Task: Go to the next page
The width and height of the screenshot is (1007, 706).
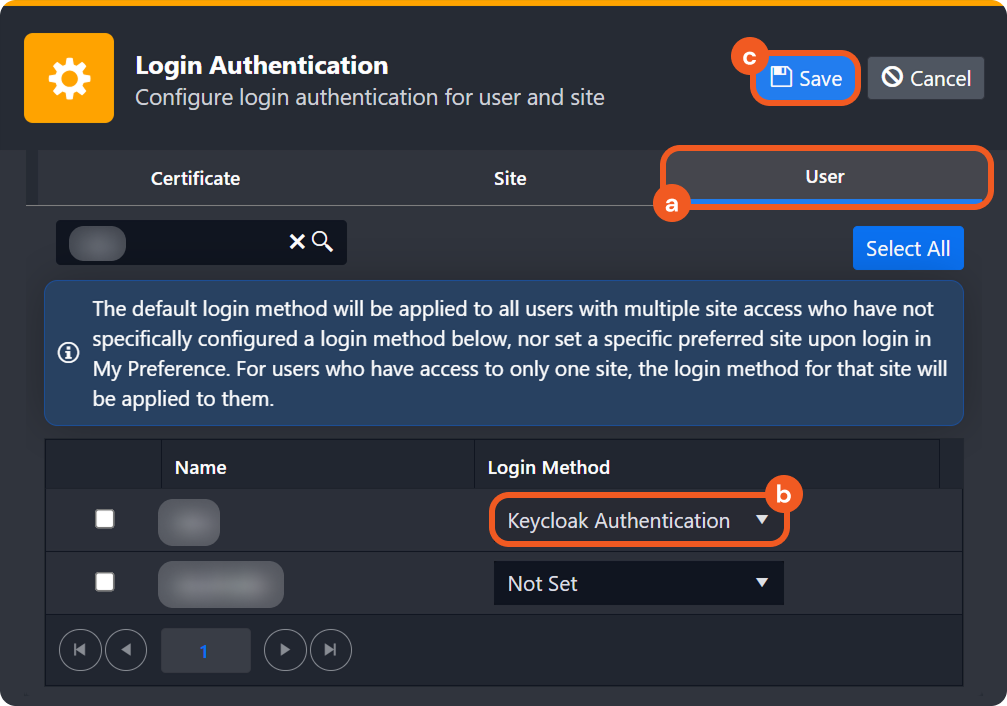Action: pos(285,650)
